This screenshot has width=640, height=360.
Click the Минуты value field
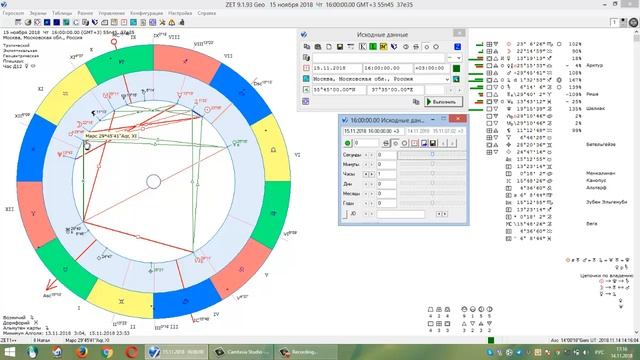pyautogui.click(x=386, y=164)
